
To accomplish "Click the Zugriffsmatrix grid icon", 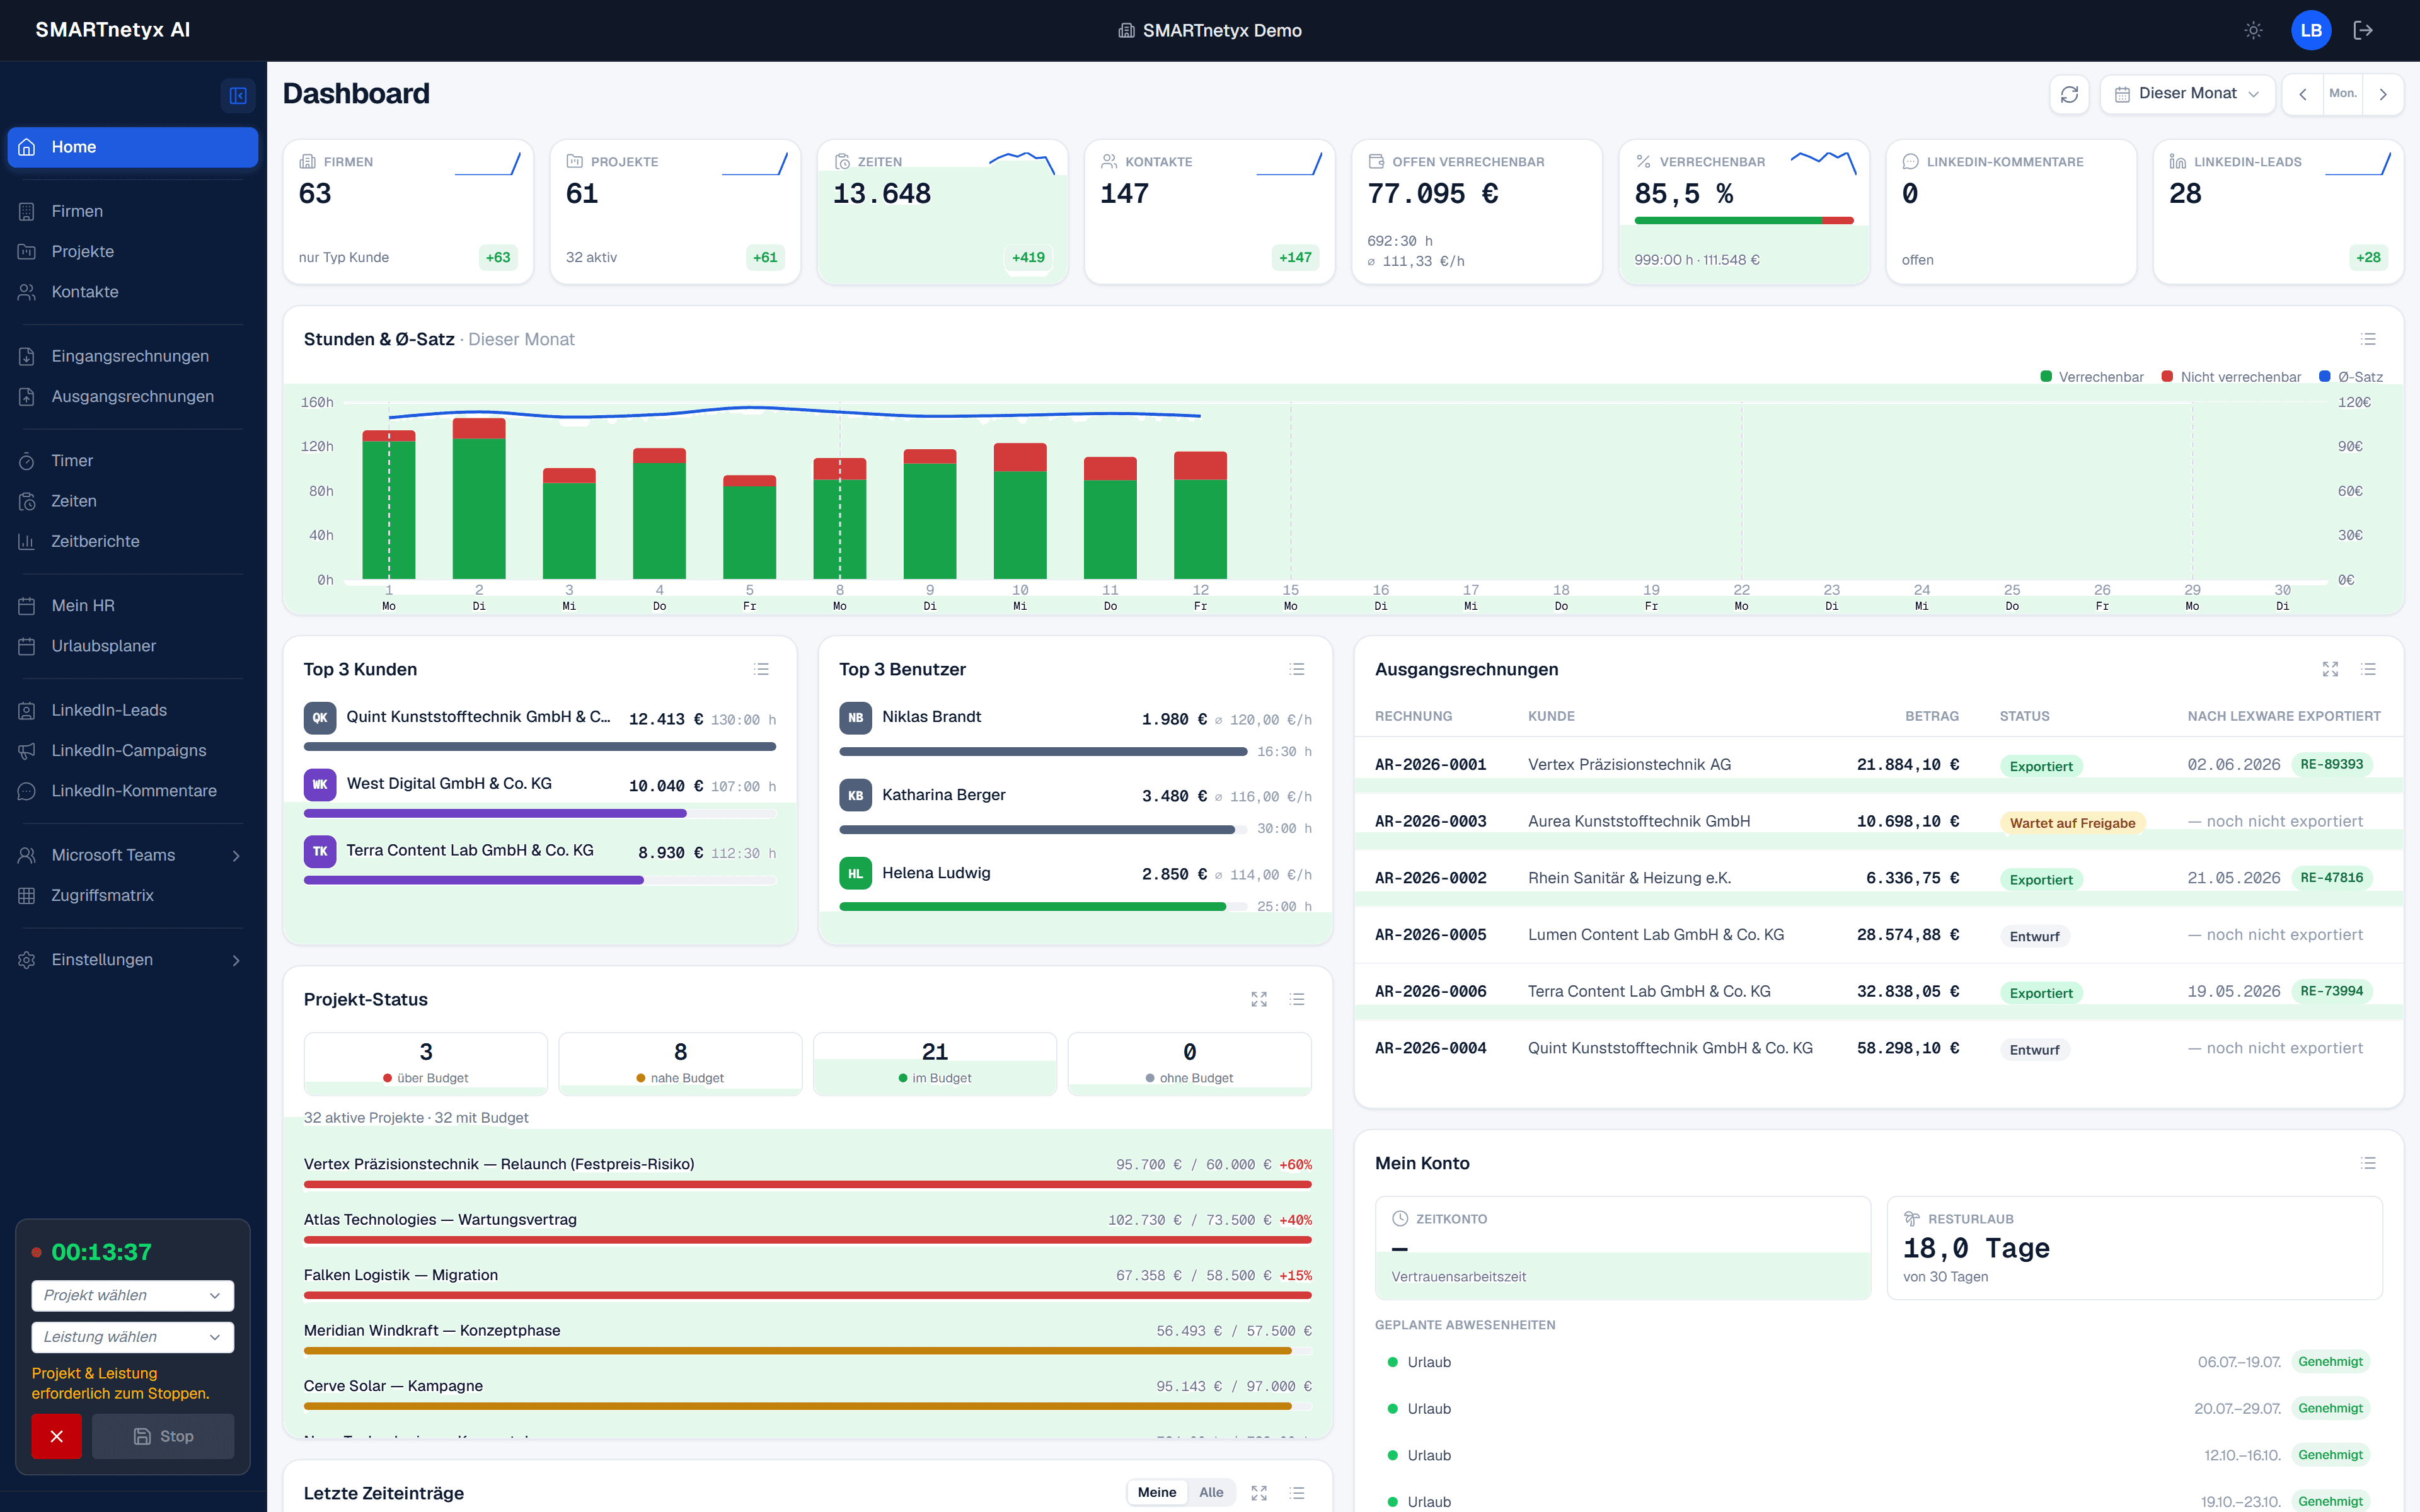I will [x=27, y=895].
